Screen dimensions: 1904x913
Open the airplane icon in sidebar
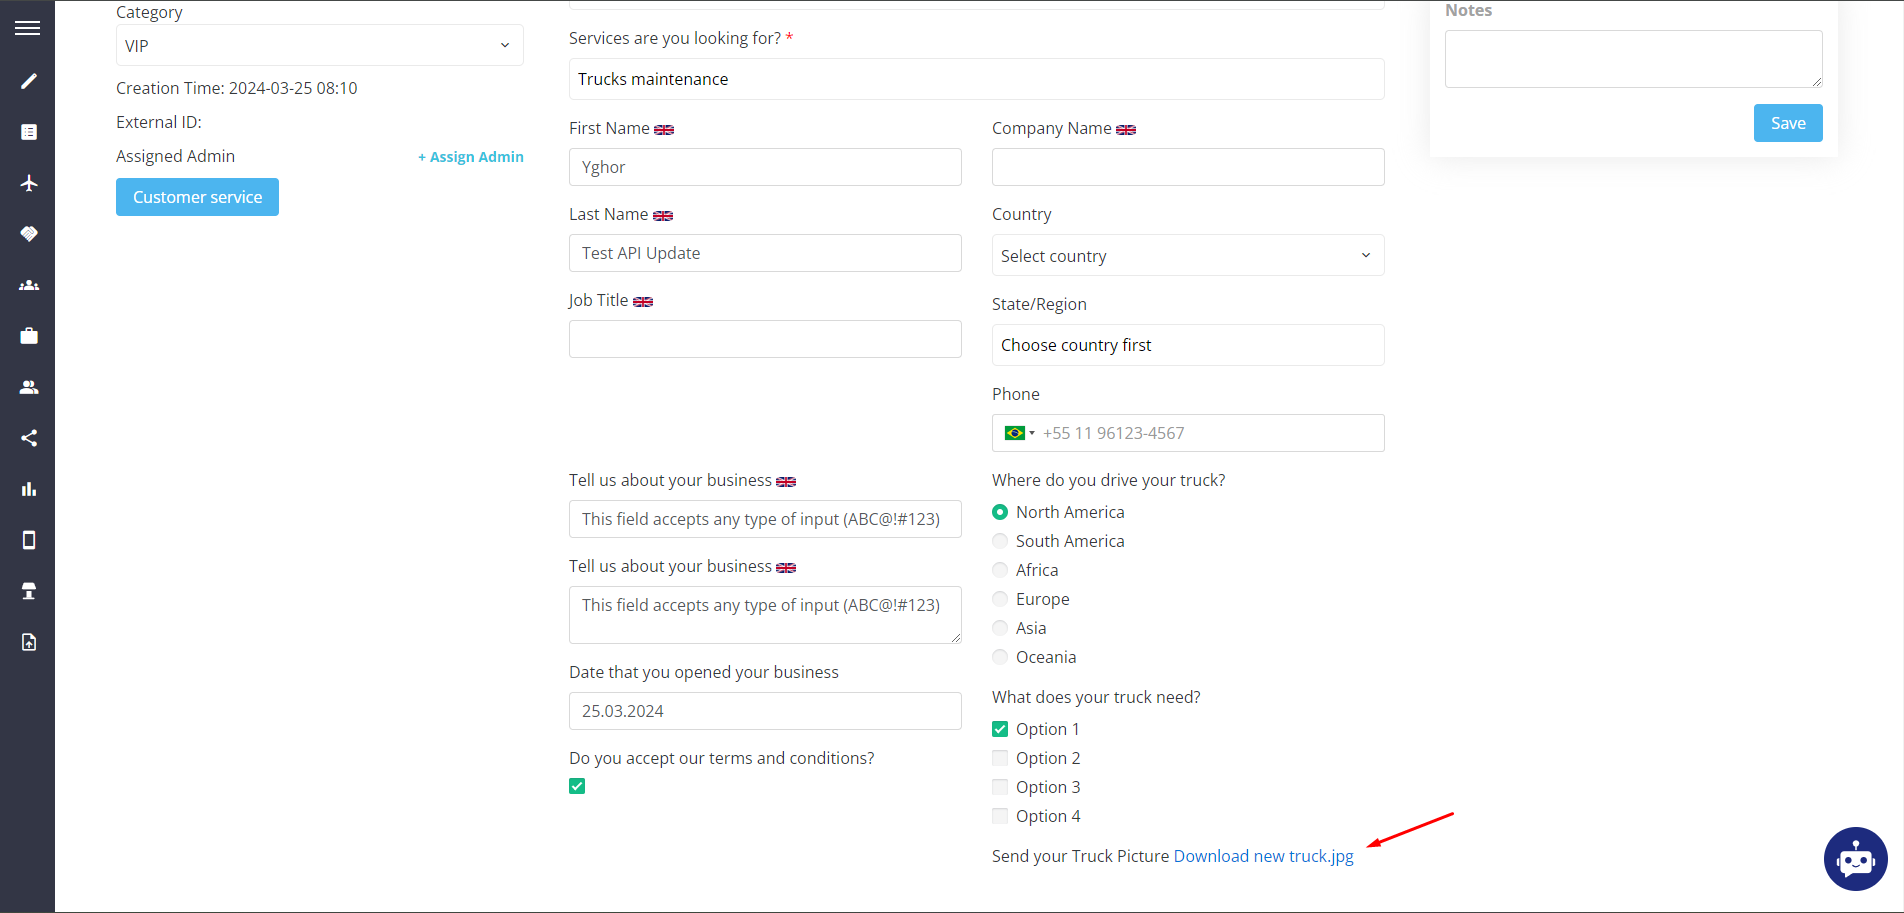point(29,183)
